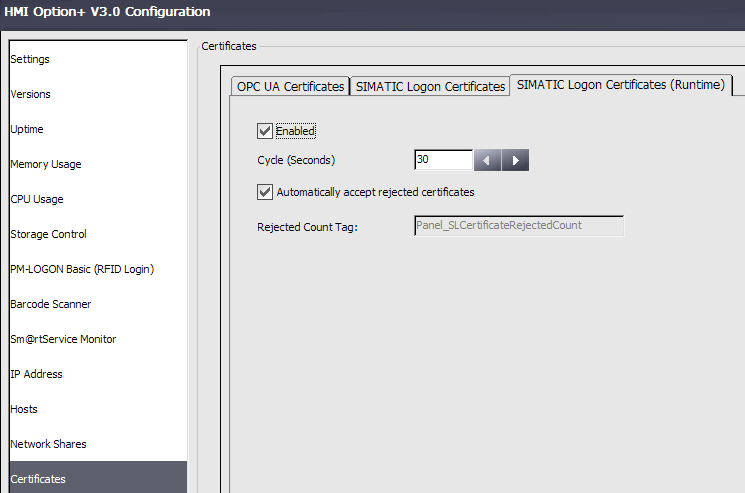Open Storage Control section

(x=48, y=234)
